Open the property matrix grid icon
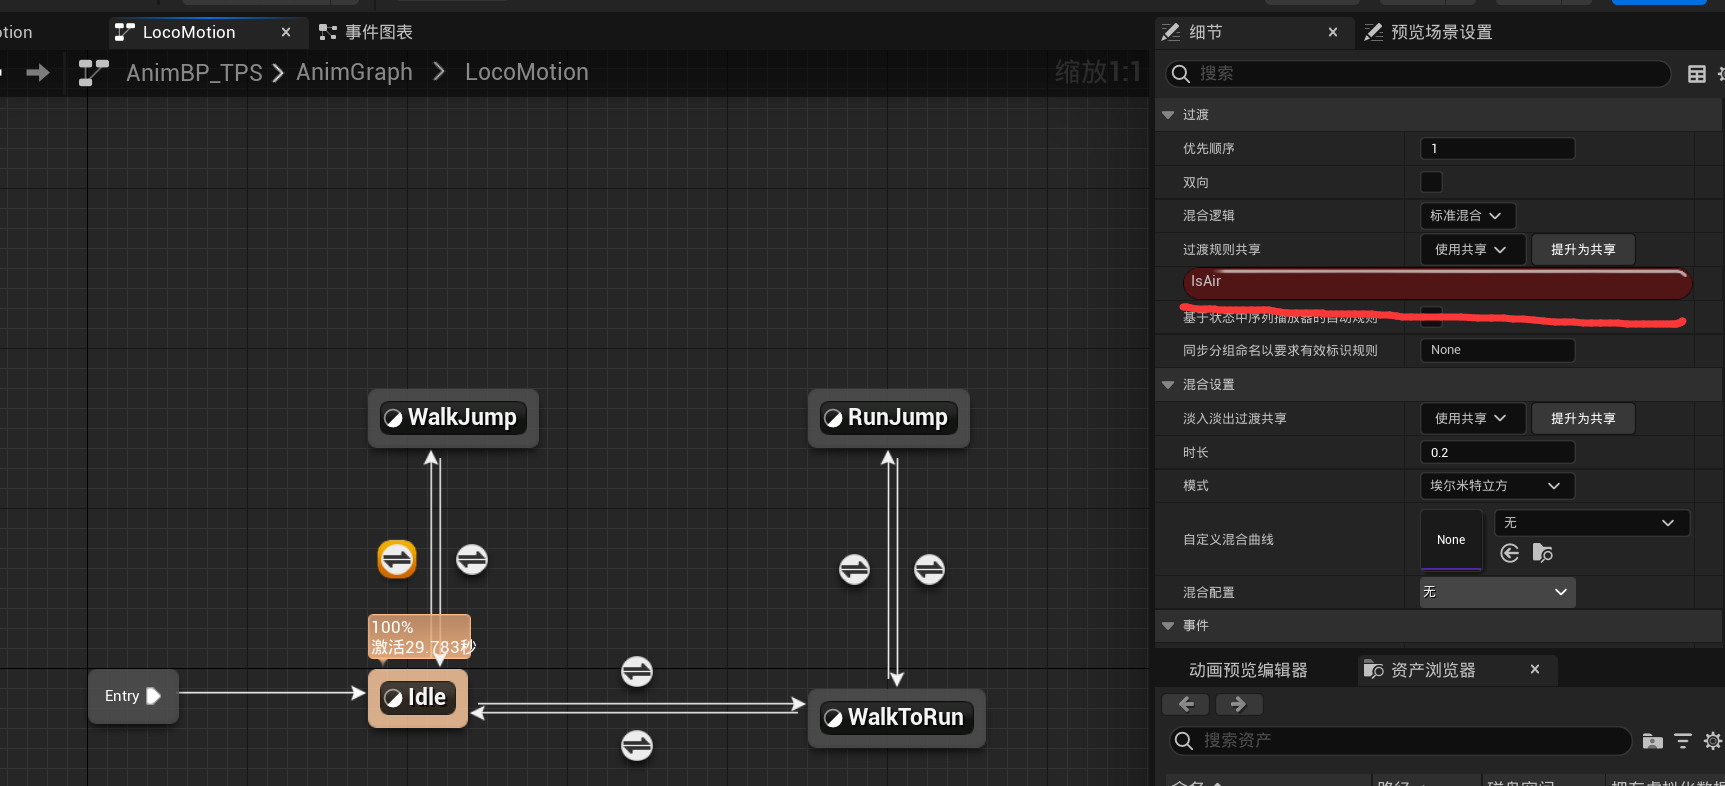Image resolution: width=1725 pixels, height=786 pixels. coord(1697,74)
